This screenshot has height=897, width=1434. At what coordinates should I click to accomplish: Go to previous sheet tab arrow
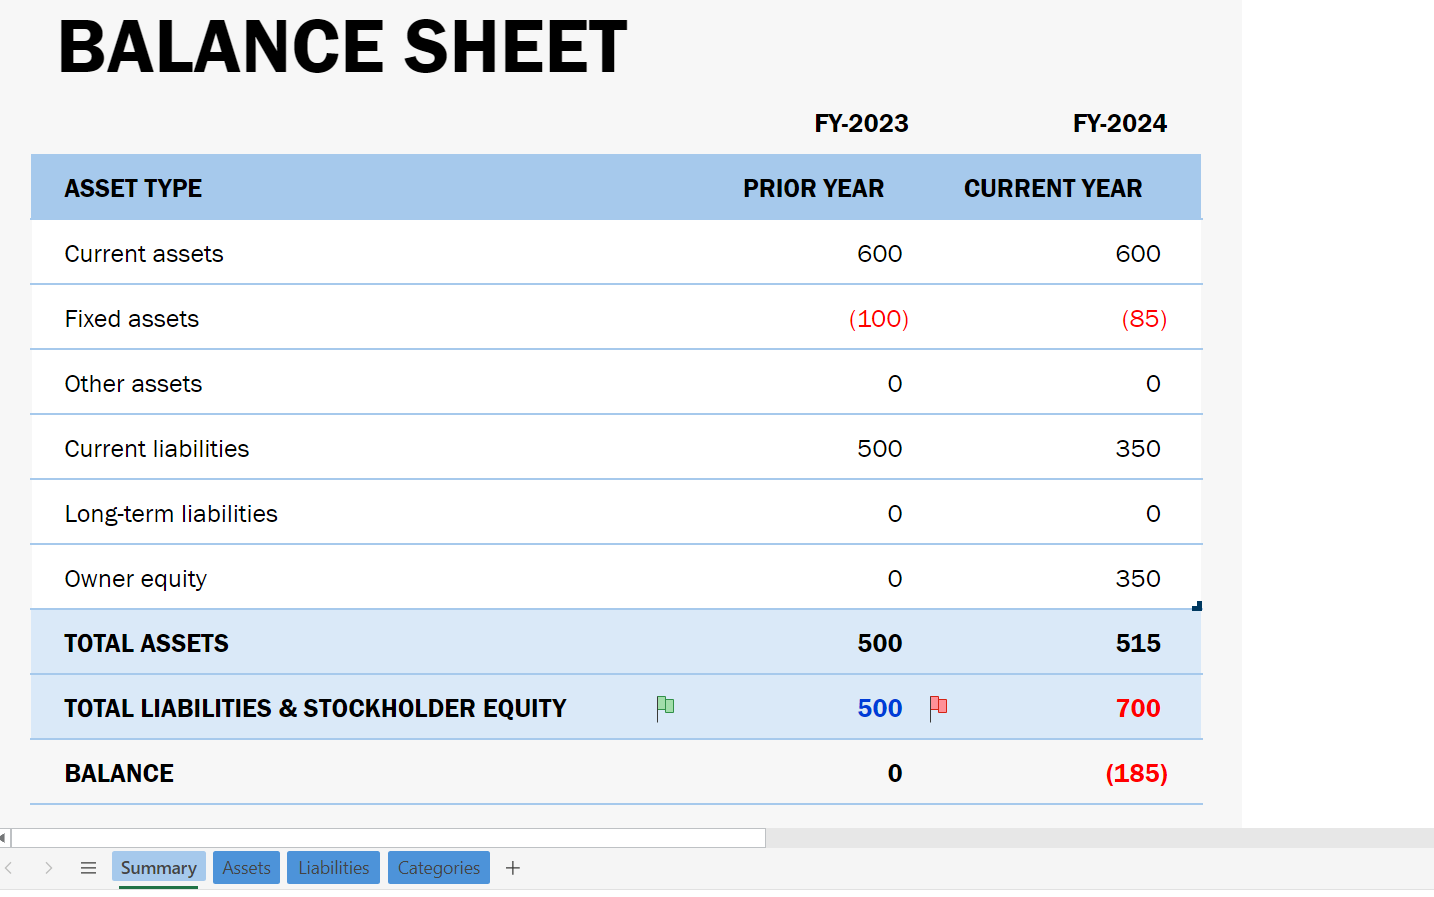[9, 868]
